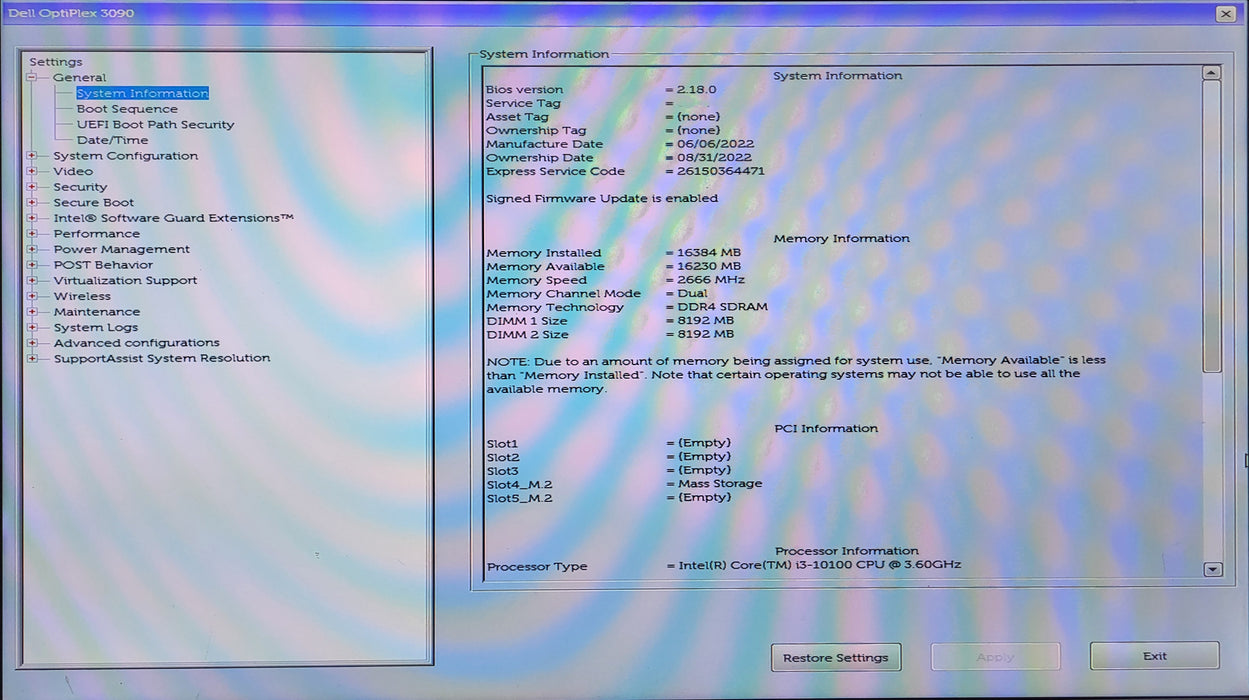Viewport: 1249px width, 700px height.
Task: Click the Memory Channel Mode Dual value
Action: (692, 294)
